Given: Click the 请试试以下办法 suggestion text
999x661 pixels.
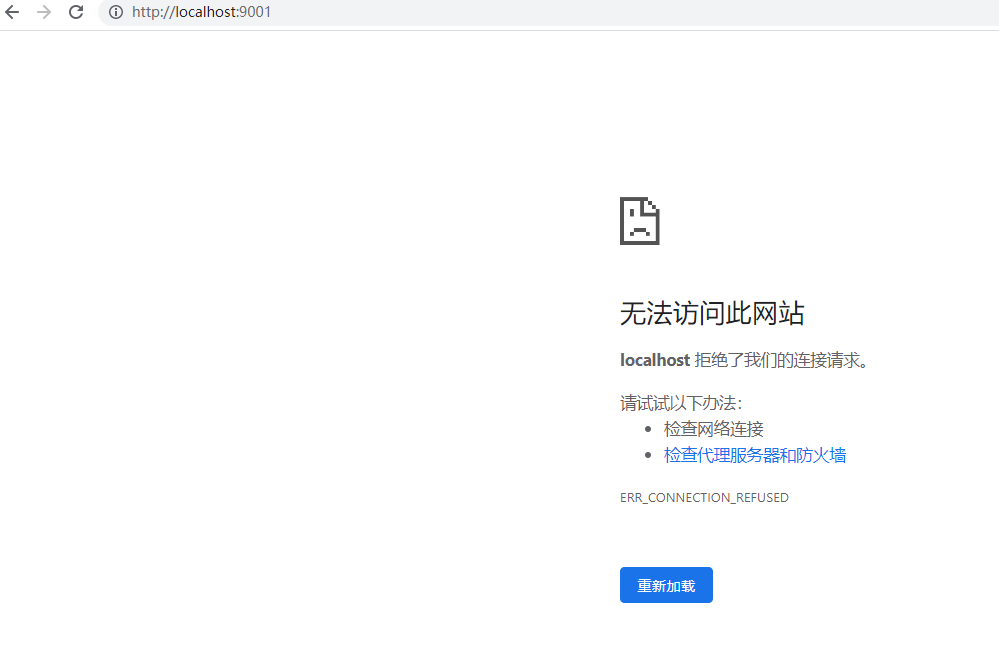Looking at the screenshot, I should tap(679, 402).
